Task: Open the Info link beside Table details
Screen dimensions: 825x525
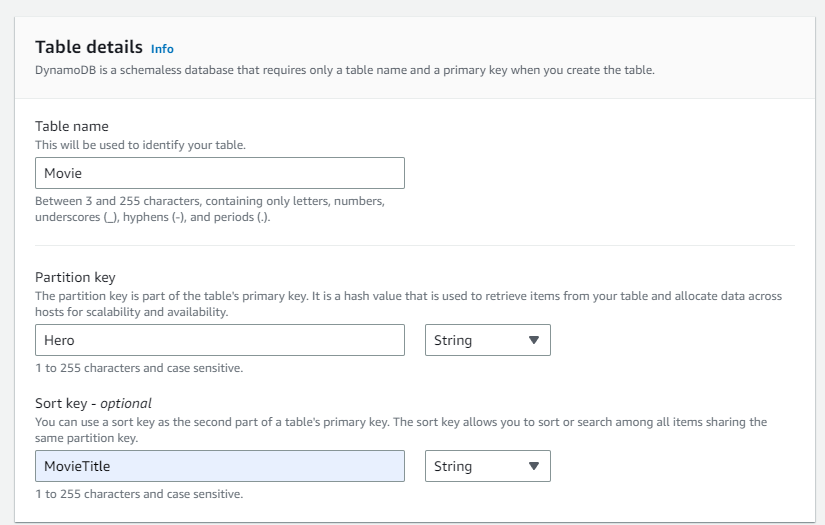Action: pos(162,49)
